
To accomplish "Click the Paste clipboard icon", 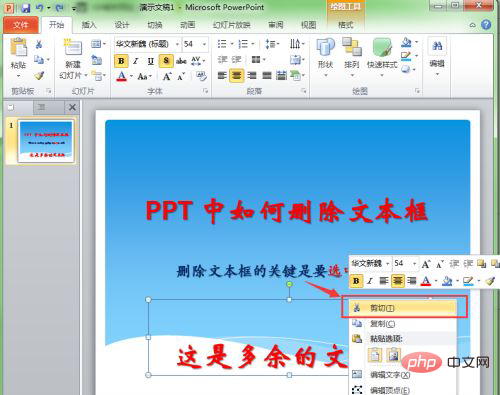I will point(19,47).
